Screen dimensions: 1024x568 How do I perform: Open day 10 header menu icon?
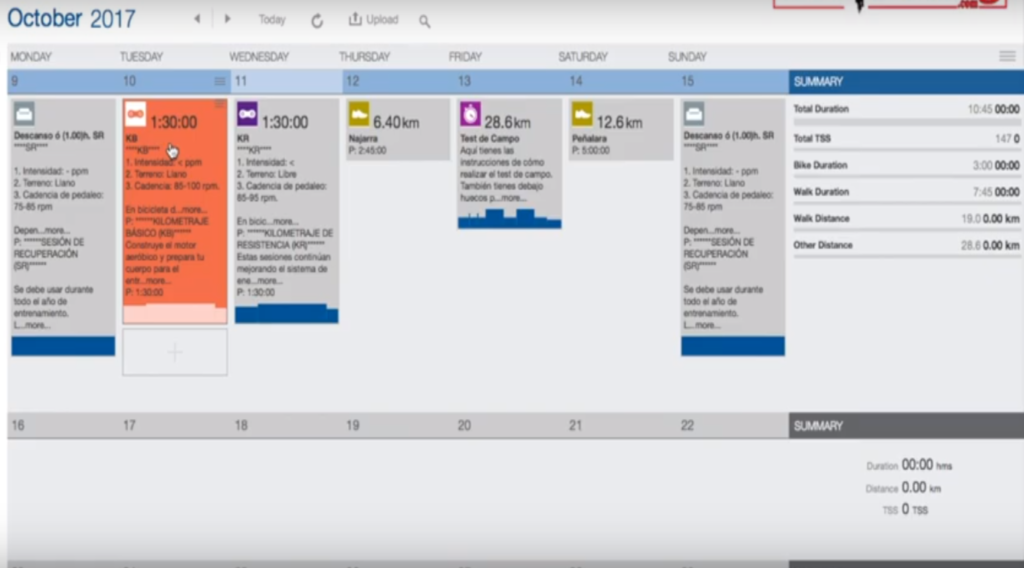click(219, 82)
